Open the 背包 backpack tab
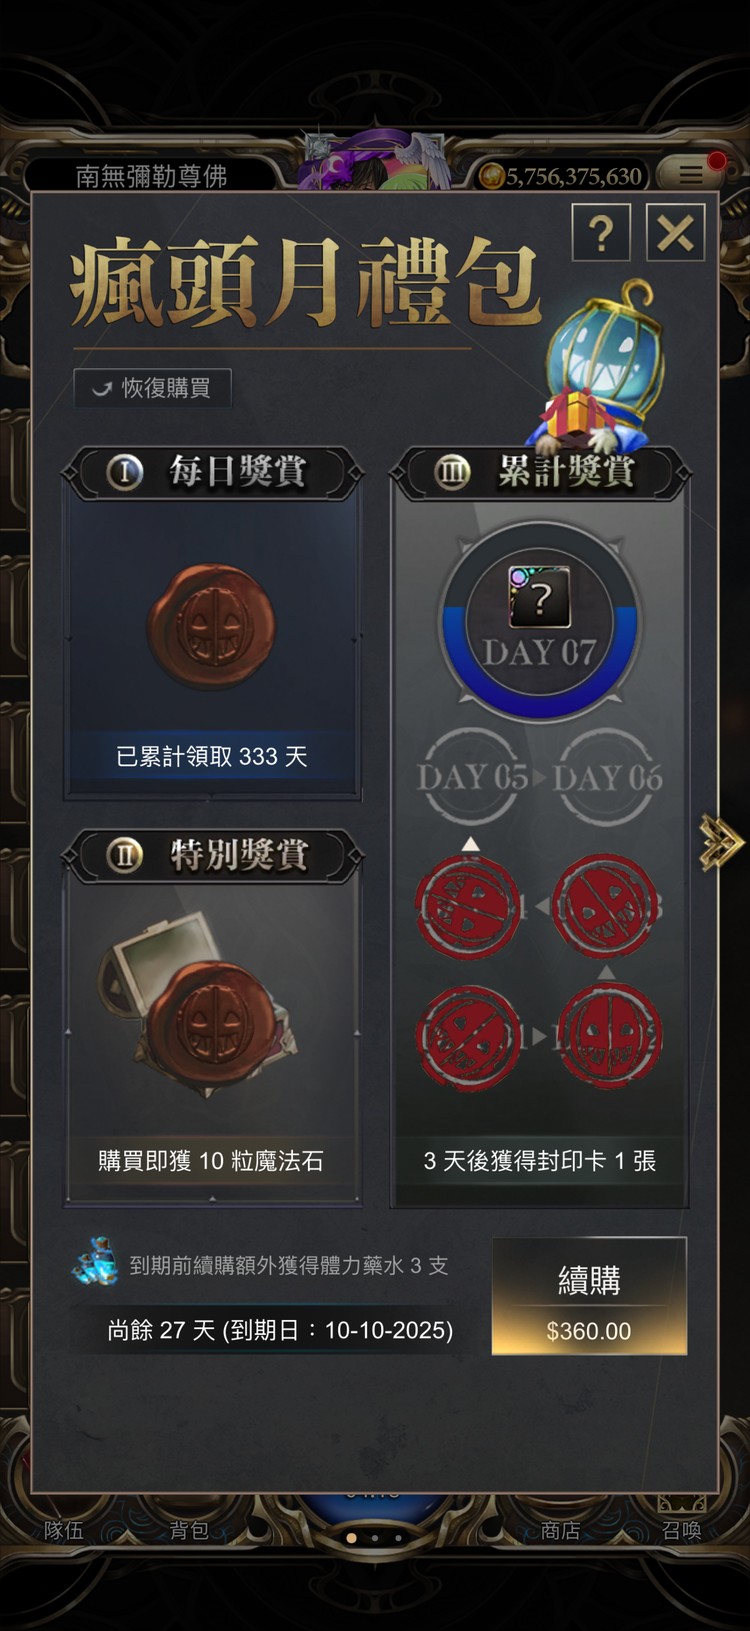This screenshot has height=1631, width=750. [189, 1530]
